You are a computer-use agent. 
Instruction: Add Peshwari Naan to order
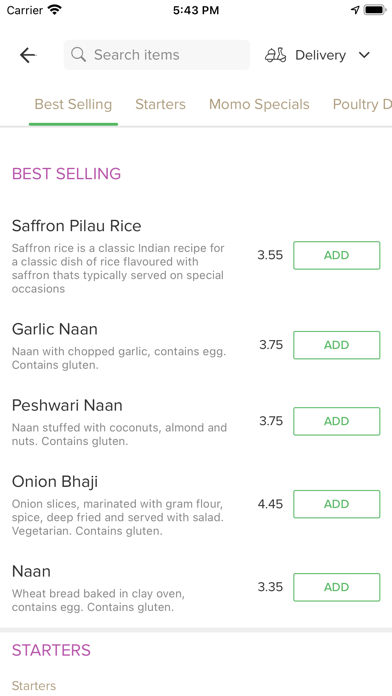(x=337, y=421)
